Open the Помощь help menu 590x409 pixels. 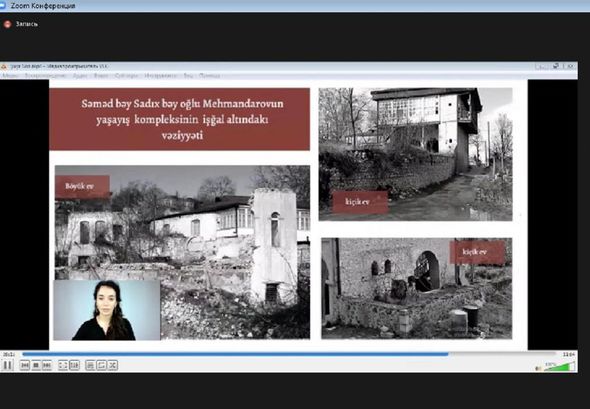[x=210, y=76]
